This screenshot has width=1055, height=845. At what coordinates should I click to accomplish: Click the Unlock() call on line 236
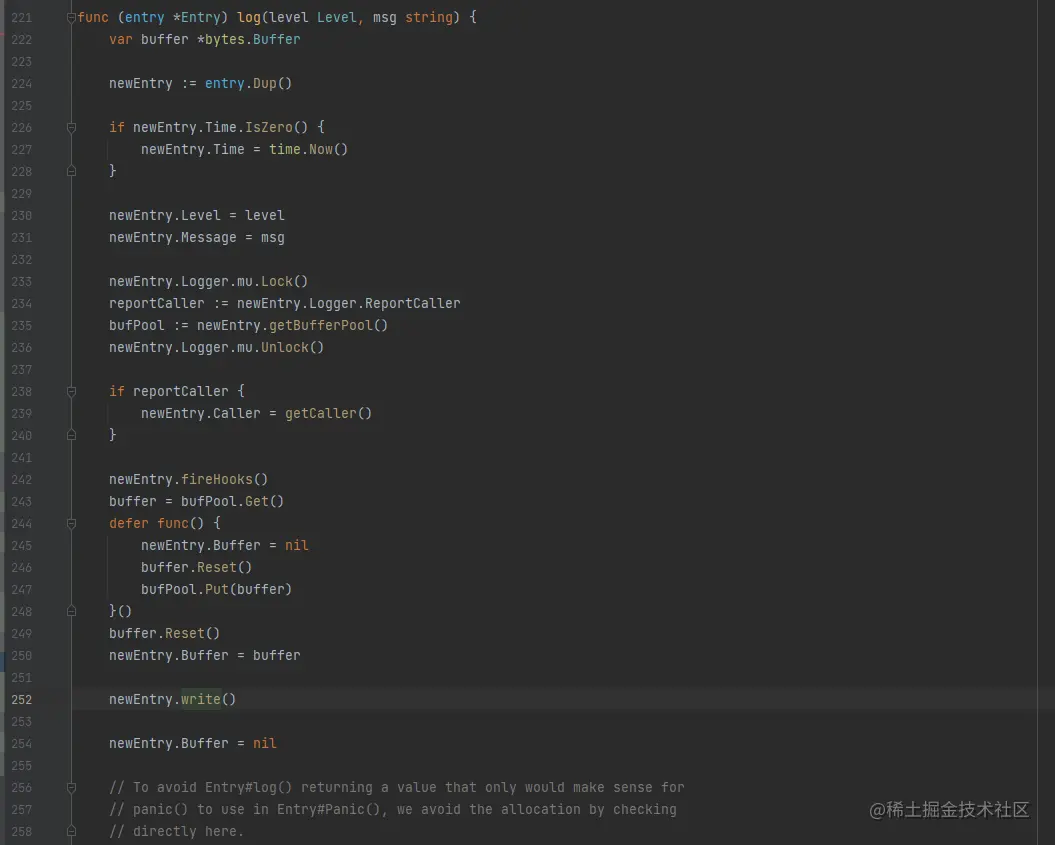coord(292,347)
